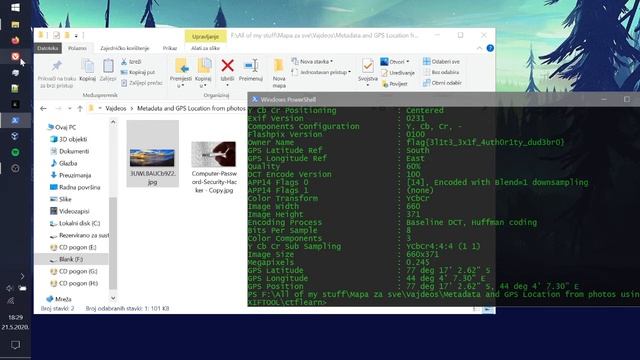640x360 pixels.
Task: Open the Nova stavka dropdown
Action: (x=312, y=61)
